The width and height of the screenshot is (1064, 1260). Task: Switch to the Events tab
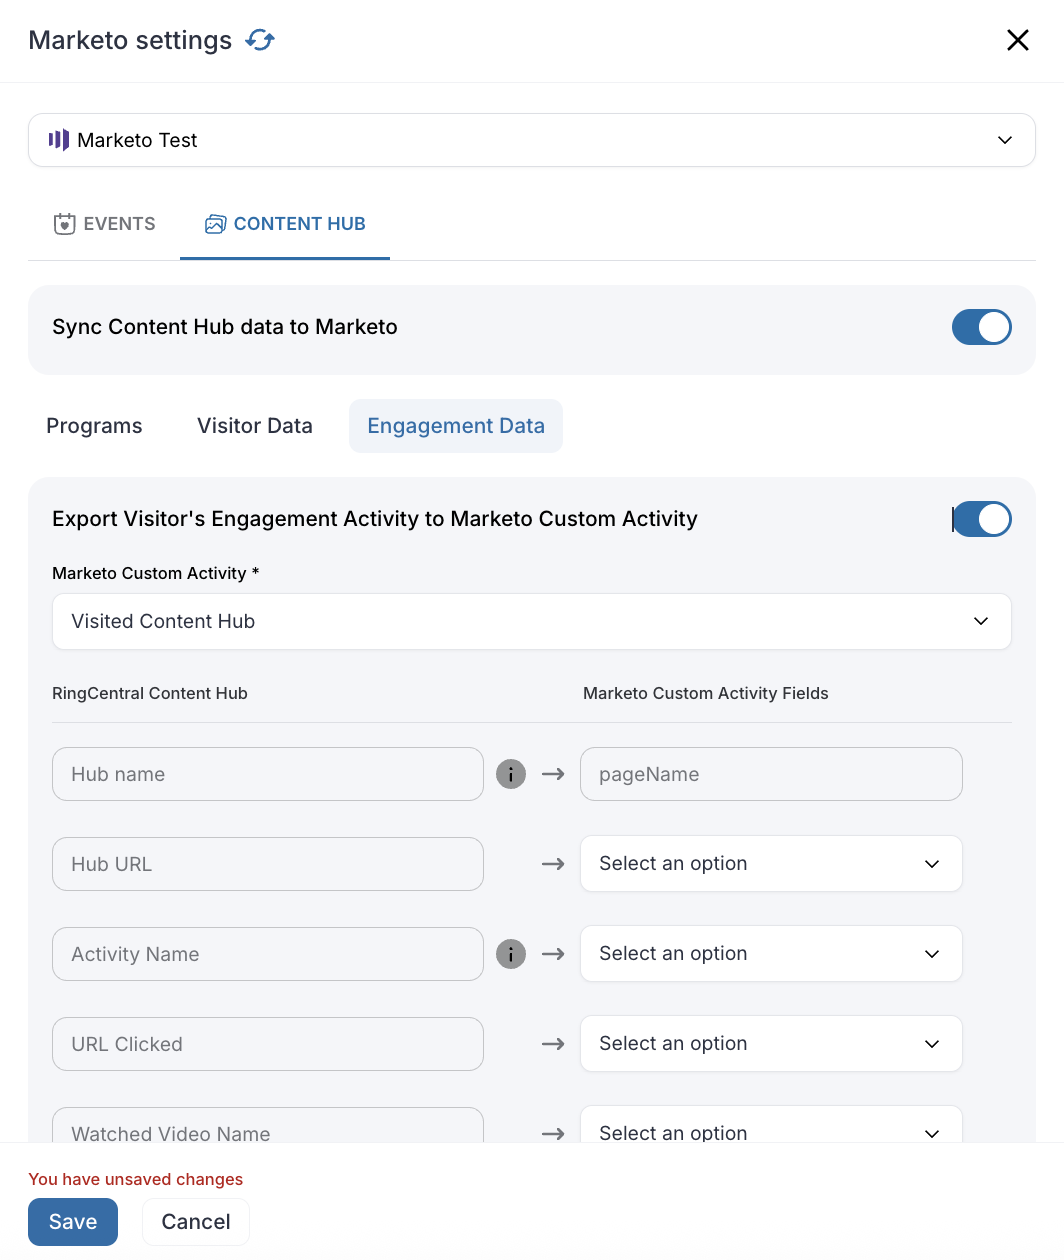(x=105, y=224)
